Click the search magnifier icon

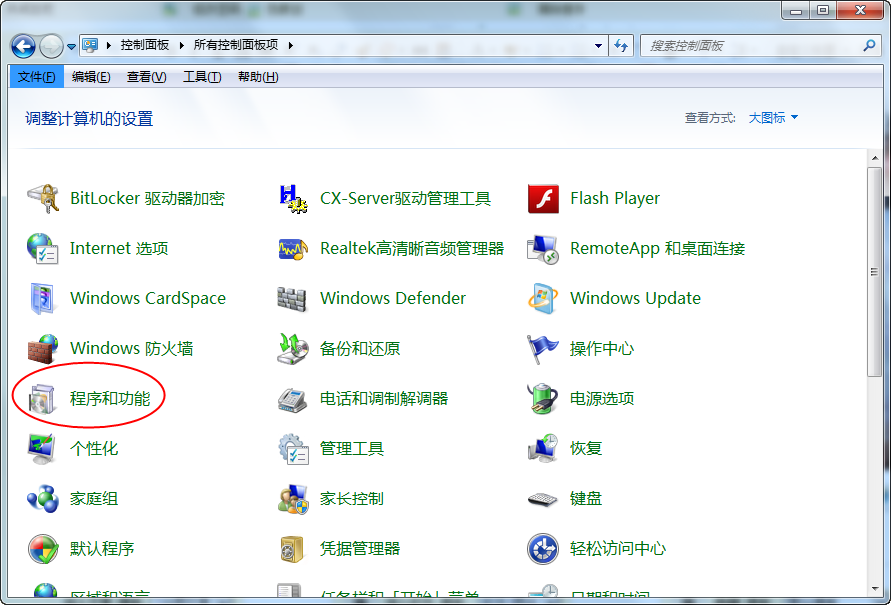[869, 45]
